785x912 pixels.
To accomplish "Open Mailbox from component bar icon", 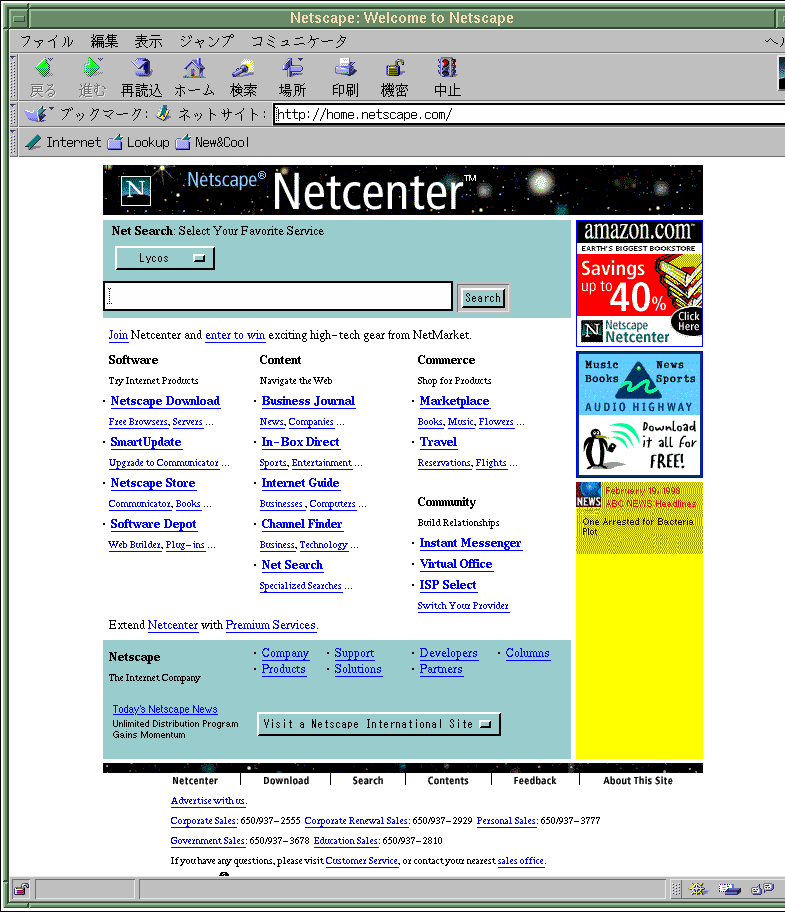I will [x=729, y=889].
